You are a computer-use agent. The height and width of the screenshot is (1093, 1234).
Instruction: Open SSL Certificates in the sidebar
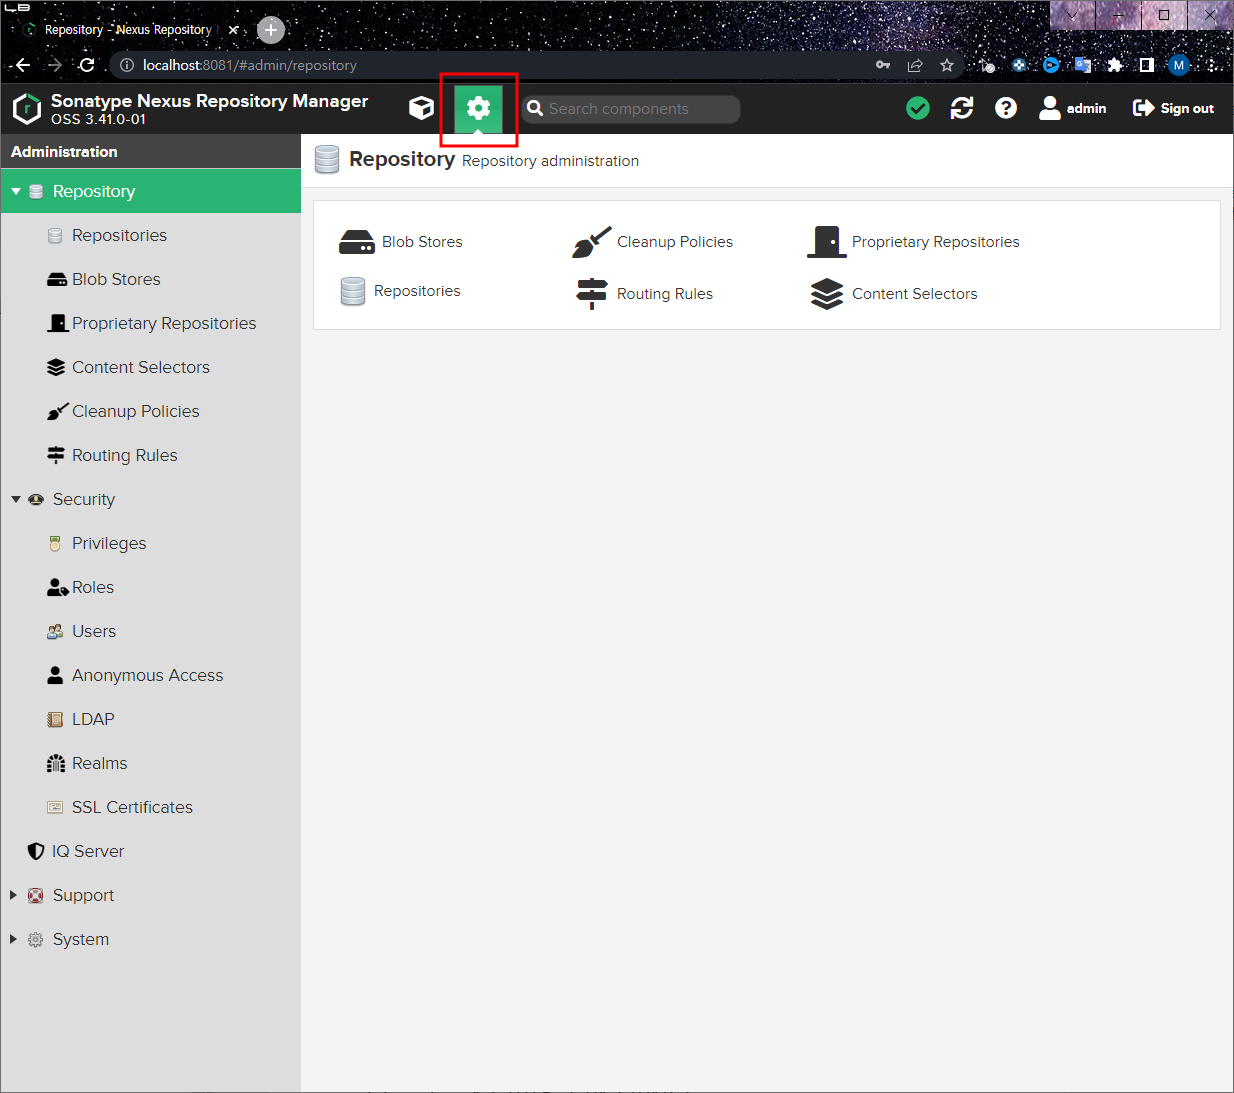click(x=151, y=807)
